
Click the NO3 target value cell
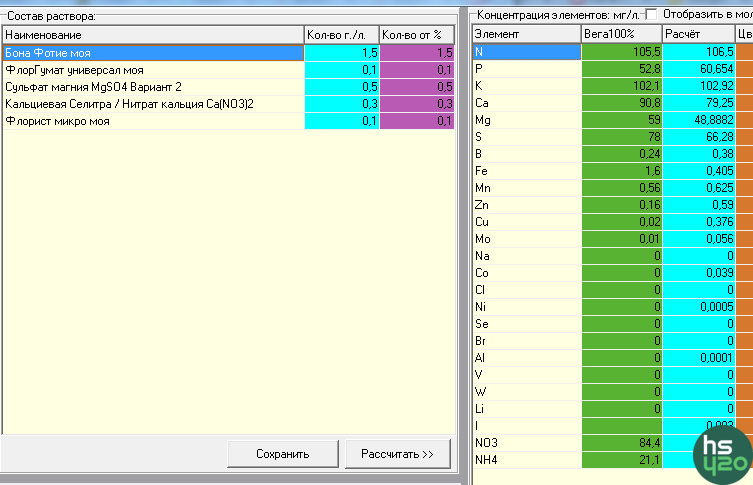pyautogui.click(x=621, y=443)
